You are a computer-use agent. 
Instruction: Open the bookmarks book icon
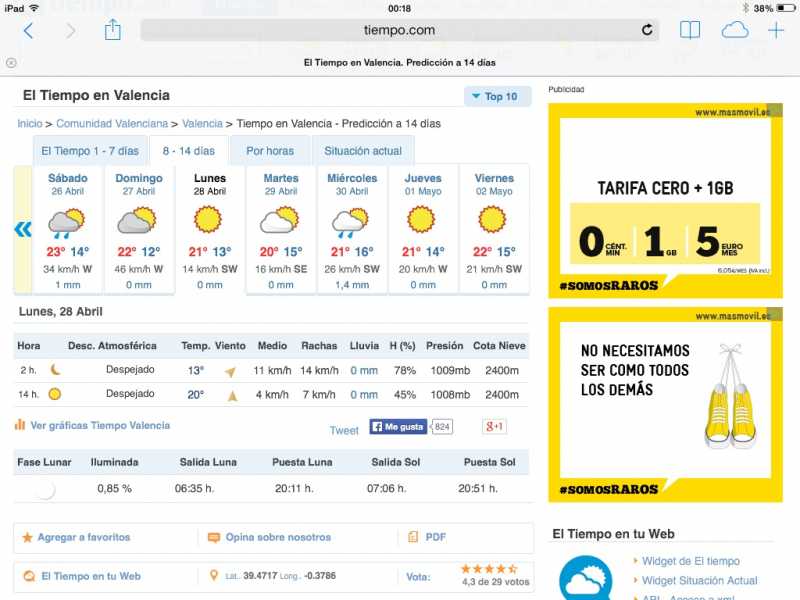point(689,30)
